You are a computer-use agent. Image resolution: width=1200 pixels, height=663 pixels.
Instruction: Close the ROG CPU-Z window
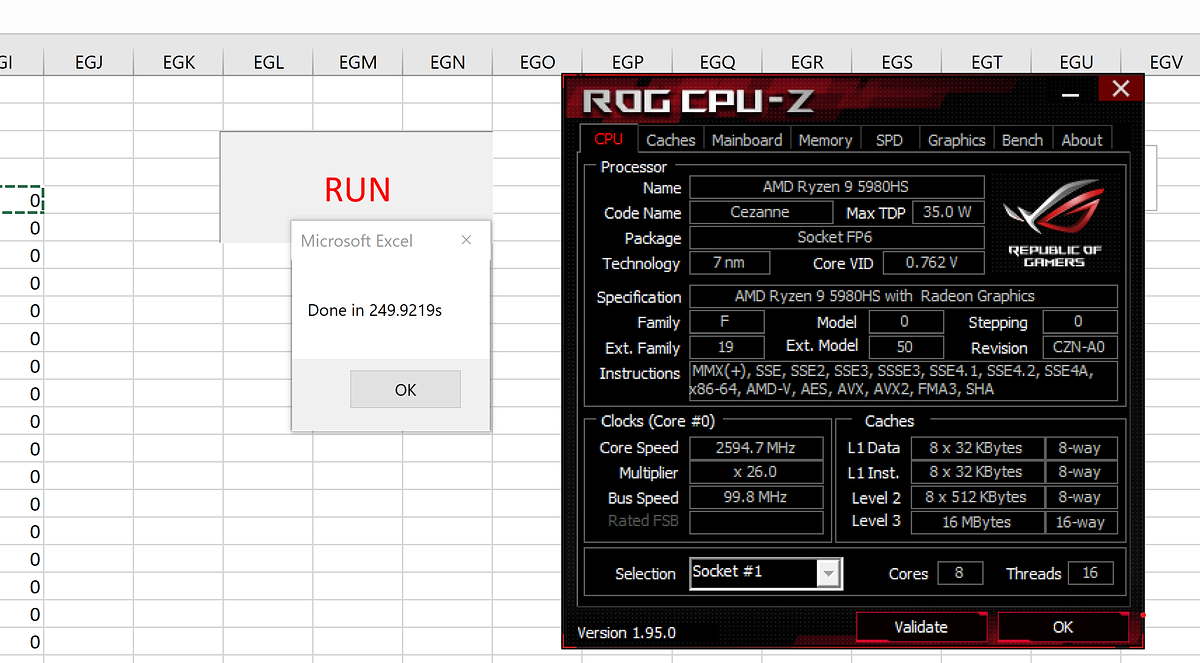[x=1120, y=88]
